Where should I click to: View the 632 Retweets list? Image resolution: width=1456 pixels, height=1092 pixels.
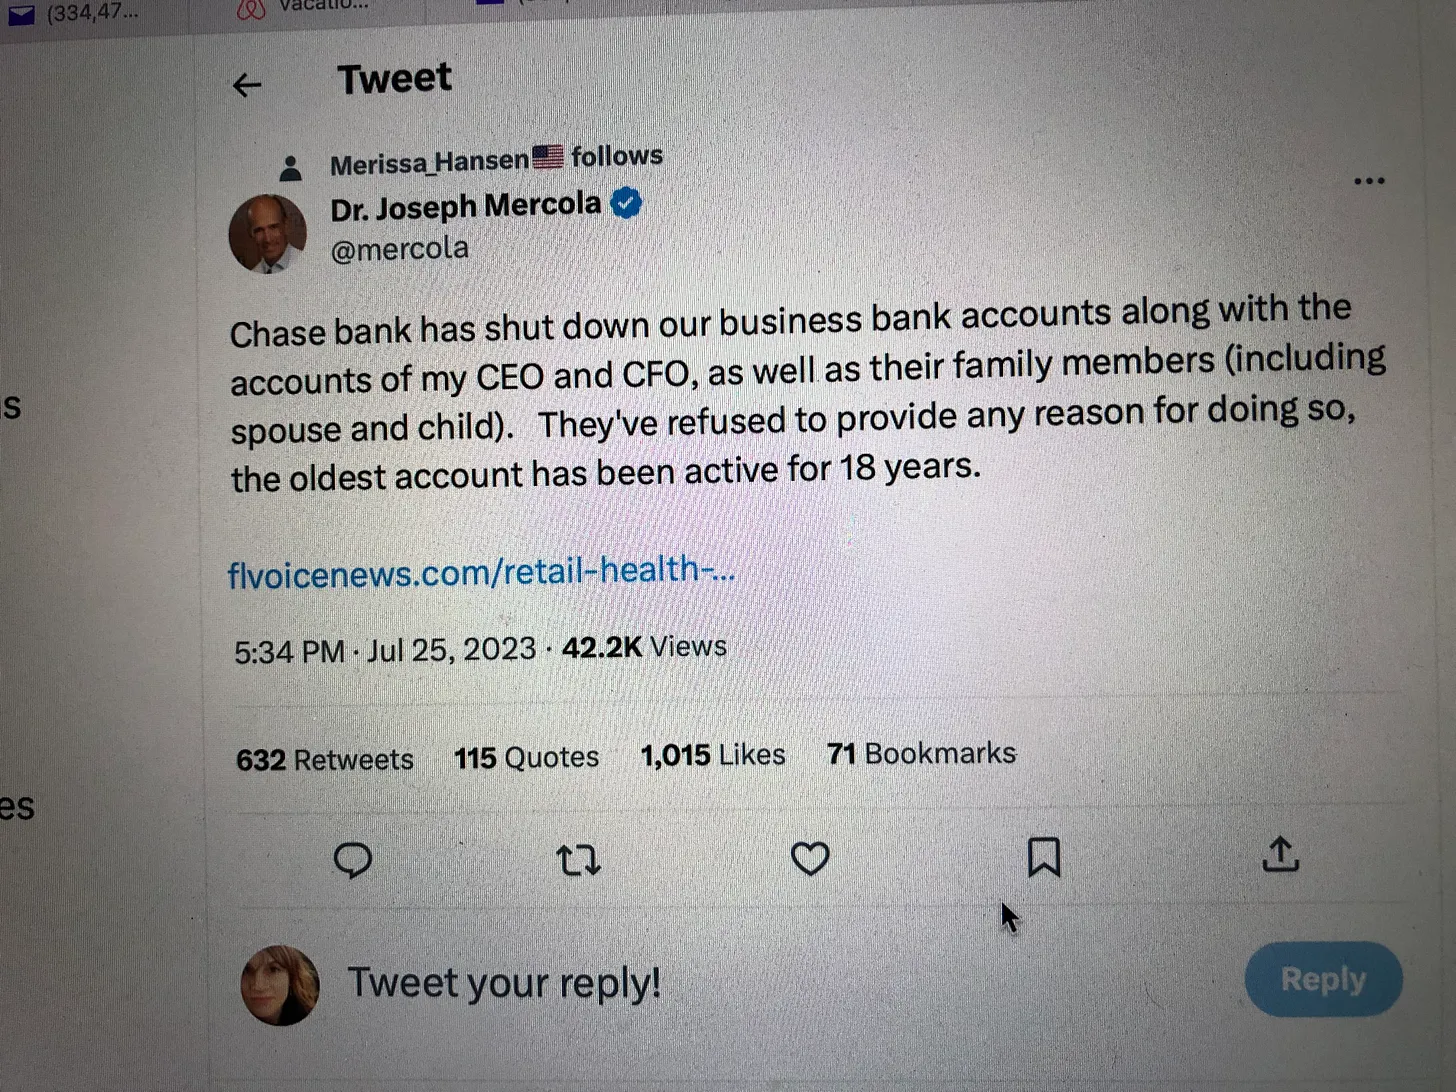[325, 760]
